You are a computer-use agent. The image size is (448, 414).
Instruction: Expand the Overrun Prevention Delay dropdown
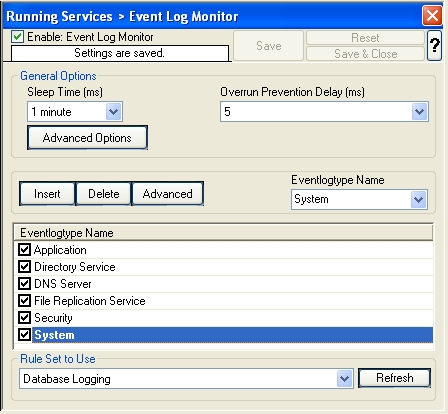click(419, 112)
